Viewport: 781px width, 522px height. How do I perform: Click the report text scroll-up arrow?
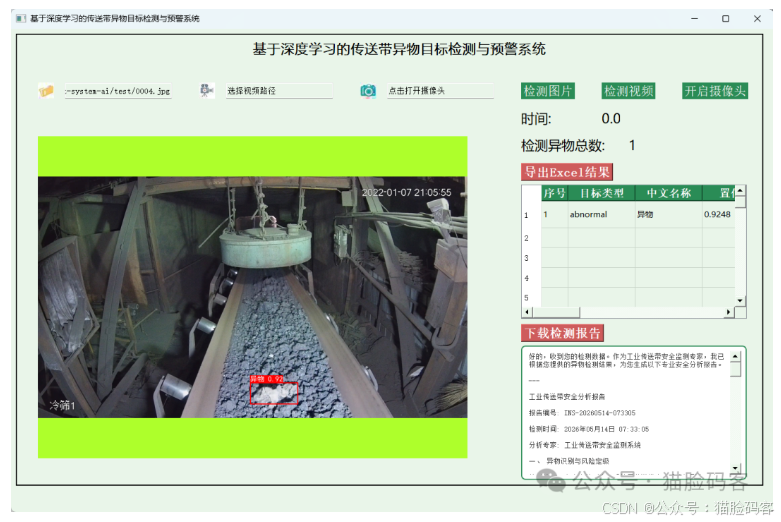(735, 356)
